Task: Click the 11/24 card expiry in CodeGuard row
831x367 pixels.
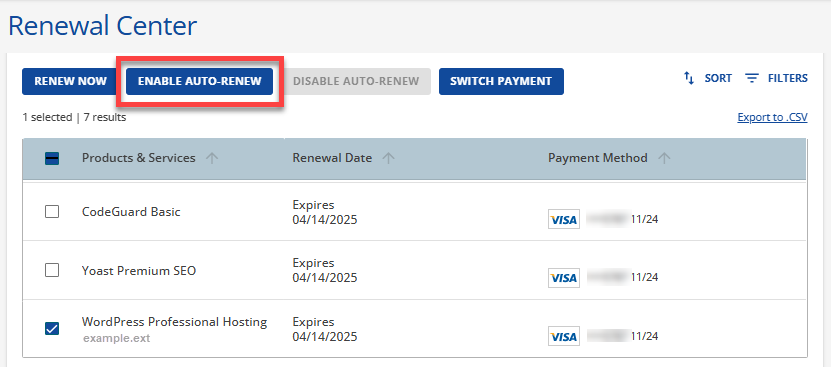Action: pyautogui.click(x=644, y=219)
